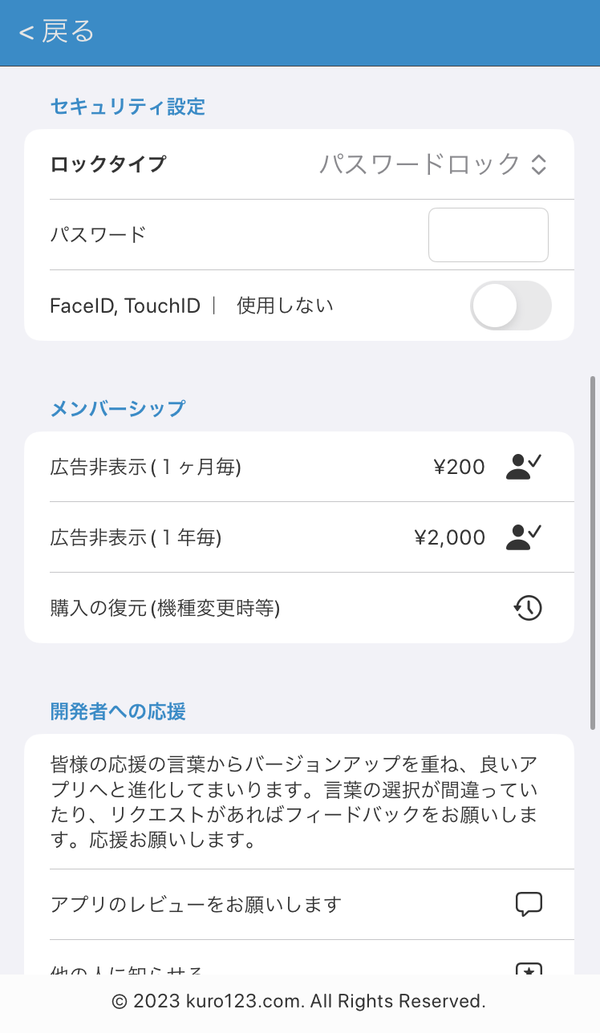Click the ¥200 price label
The height and width of the screenshot is (1033, 600).
pos(459,467)
